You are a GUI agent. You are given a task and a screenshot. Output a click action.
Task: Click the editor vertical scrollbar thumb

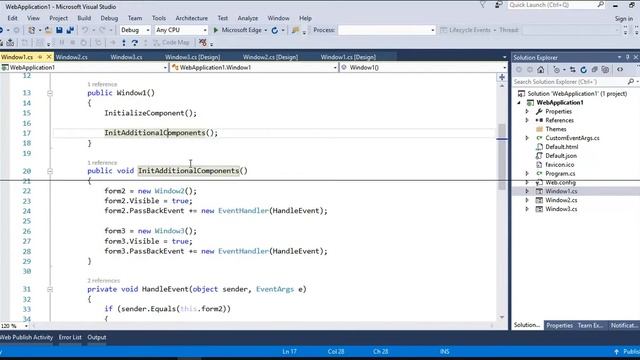pos(502,157)
